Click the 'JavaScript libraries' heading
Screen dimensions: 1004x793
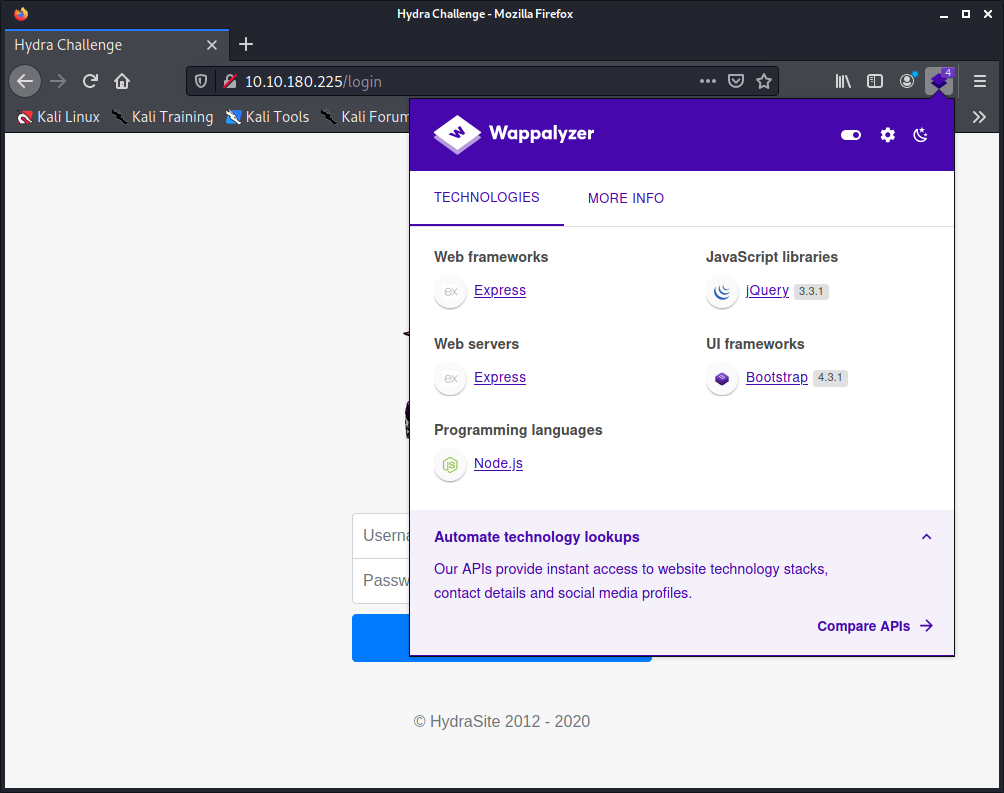[772, 257]
